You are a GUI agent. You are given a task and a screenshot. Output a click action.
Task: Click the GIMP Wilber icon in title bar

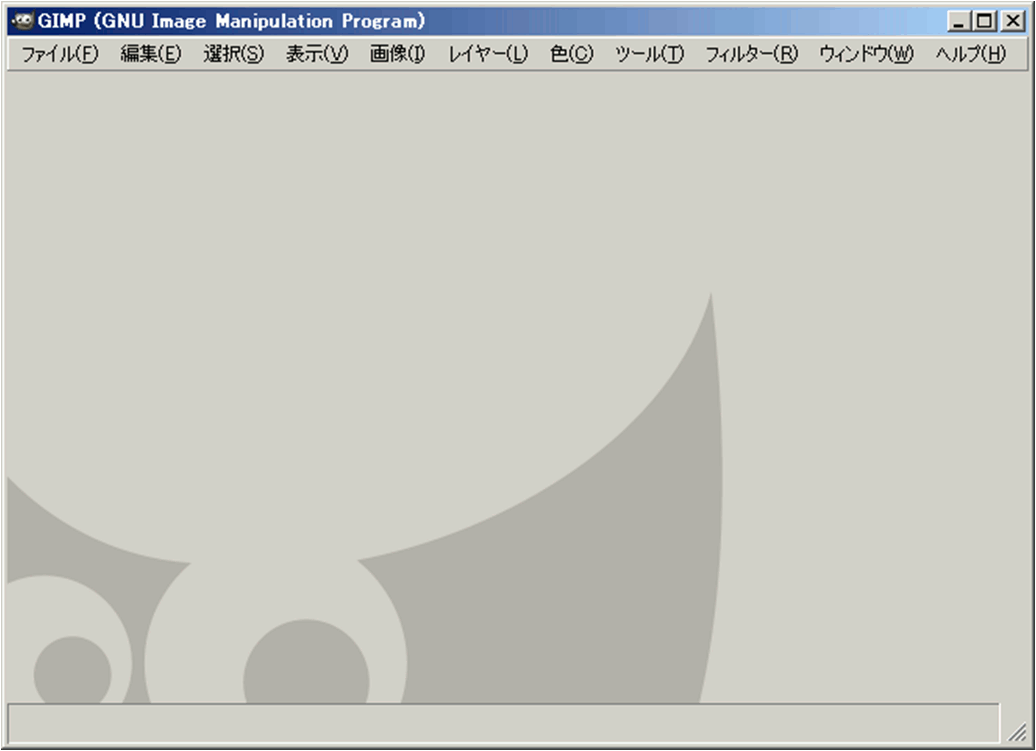22,21
